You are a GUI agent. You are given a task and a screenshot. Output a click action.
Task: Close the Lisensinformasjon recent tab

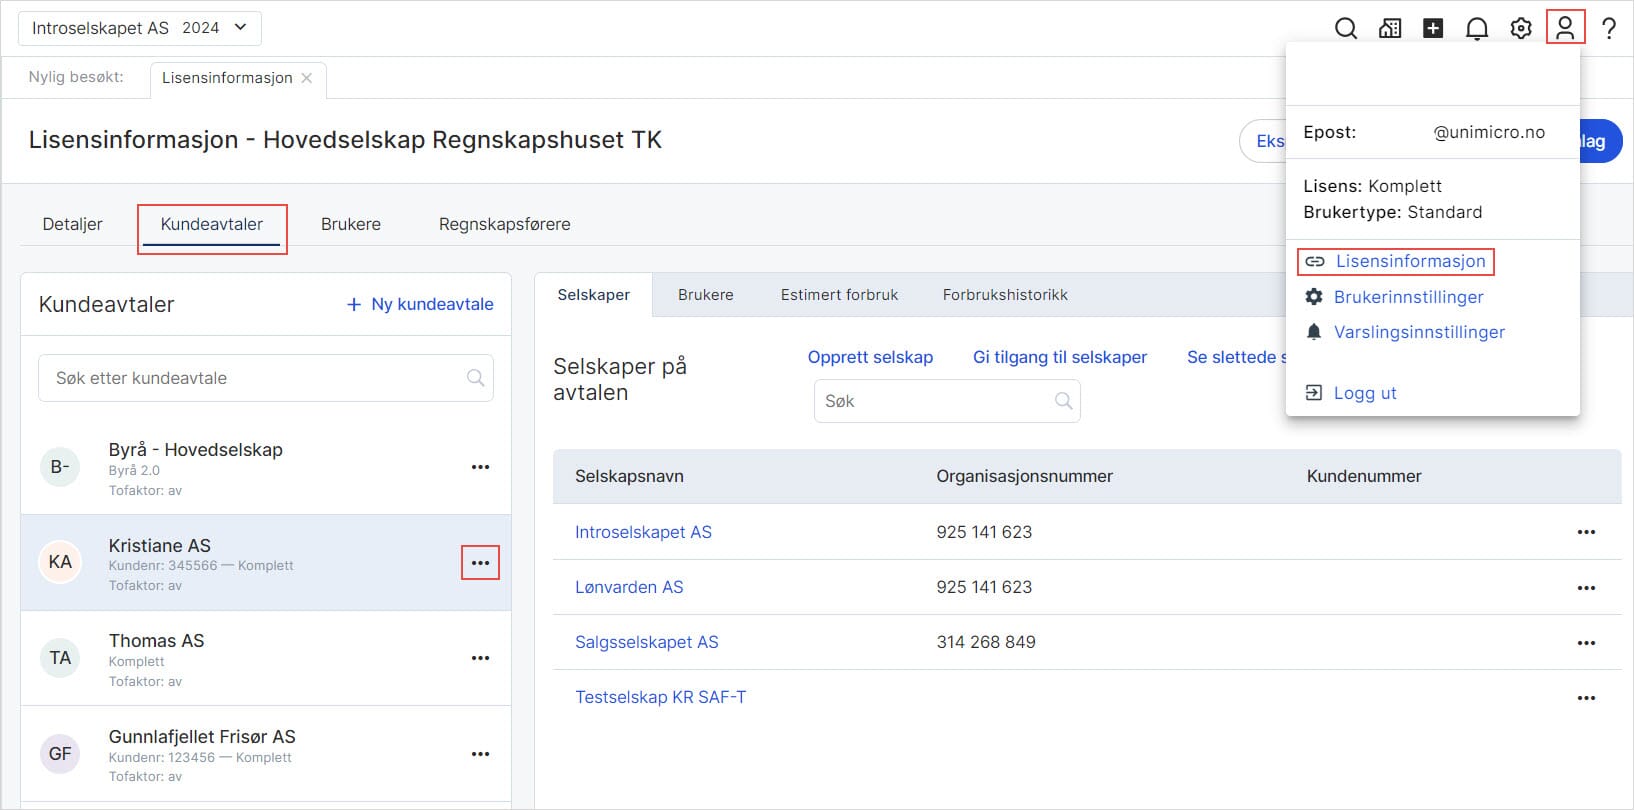[x=307, y=78]
